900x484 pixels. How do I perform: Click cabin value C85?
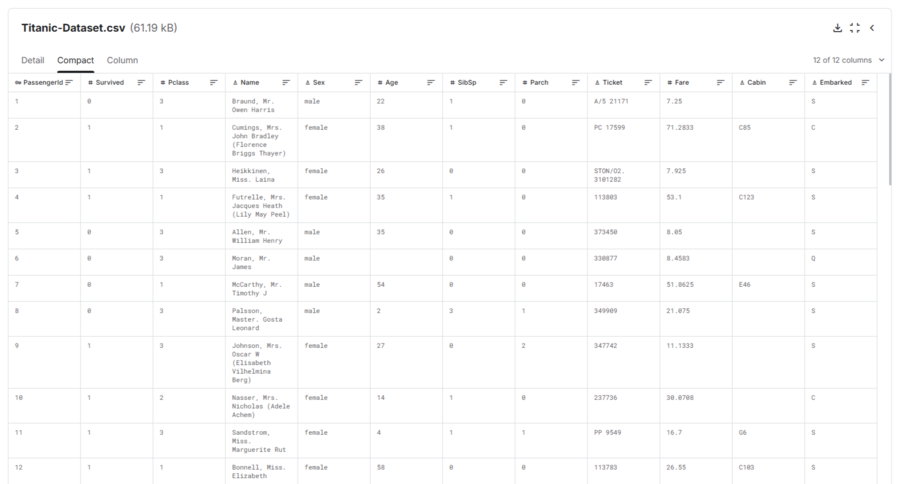[x=744, y=127]
